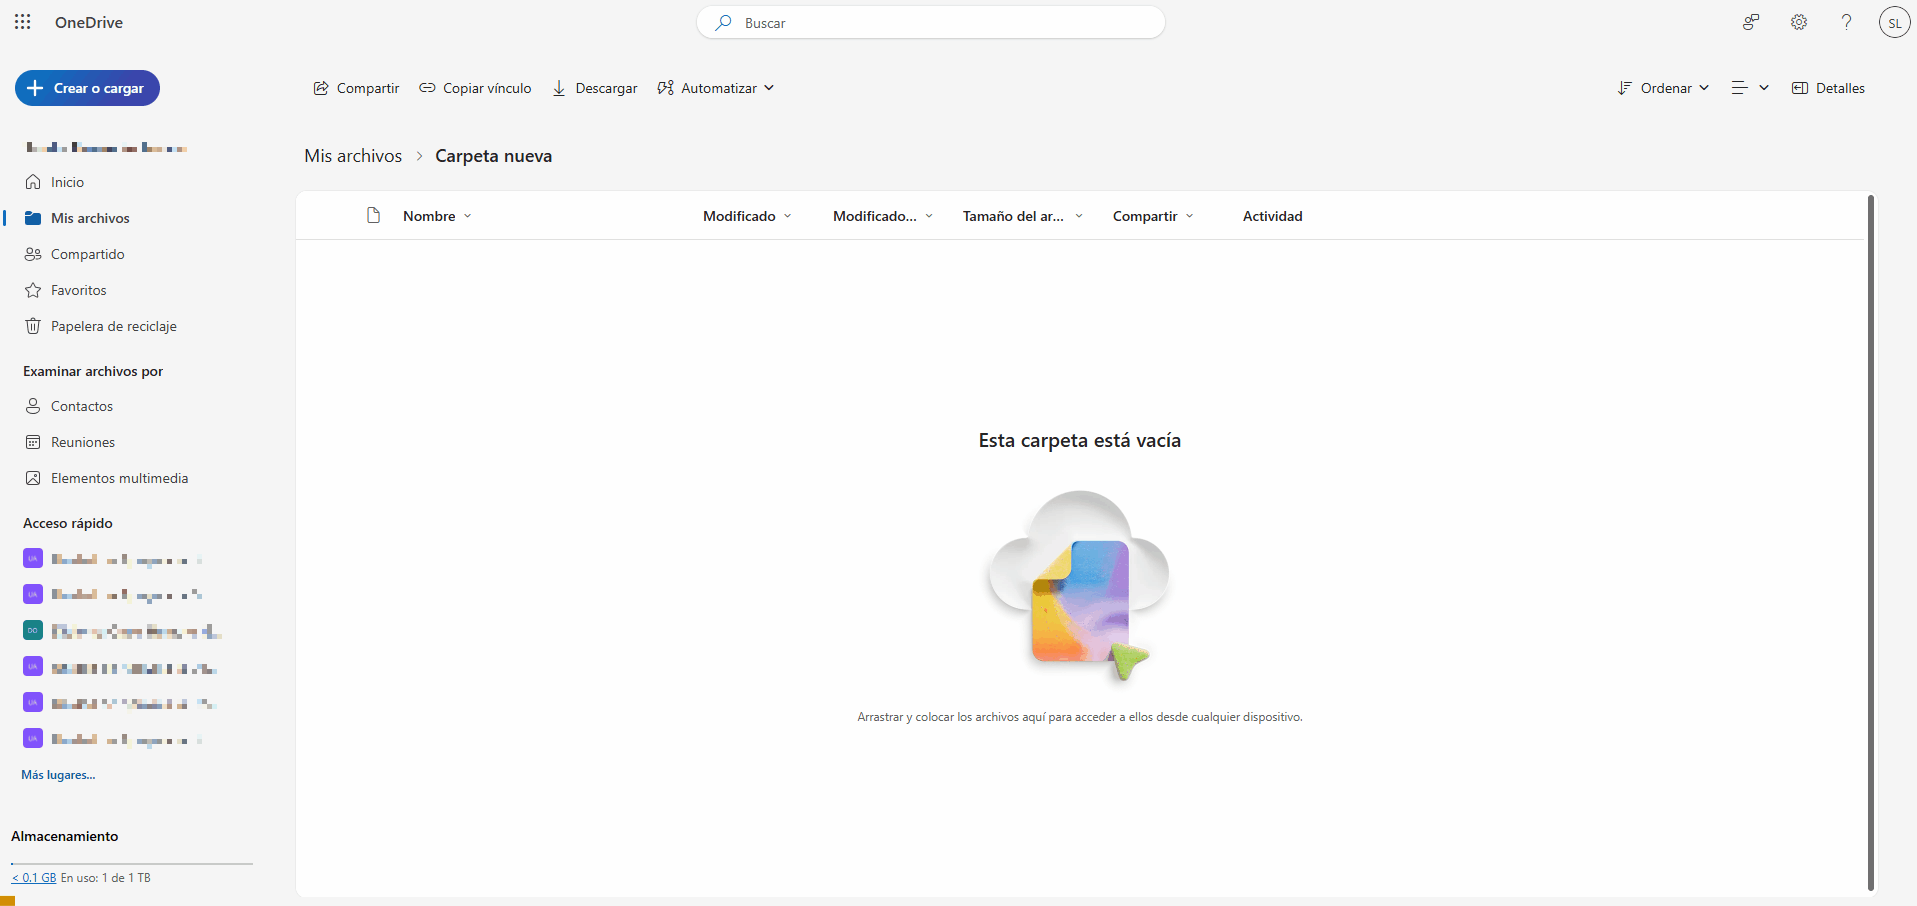
Task: Click the Crear o cargar button
Action: [x=87, y=88]
